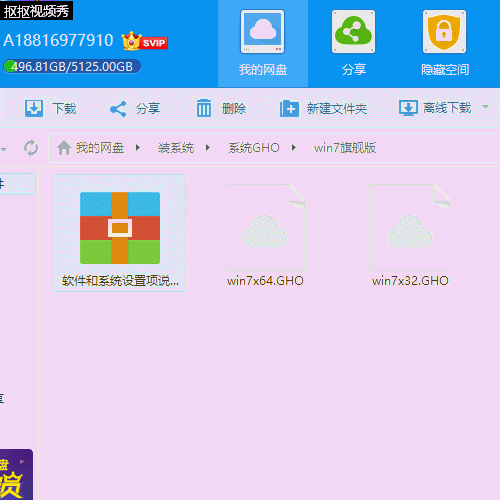The width and height of the screenshot is (500, 500).
Task: Go to the 装系统 breadcrumb folder
Action: coord(176,148)
